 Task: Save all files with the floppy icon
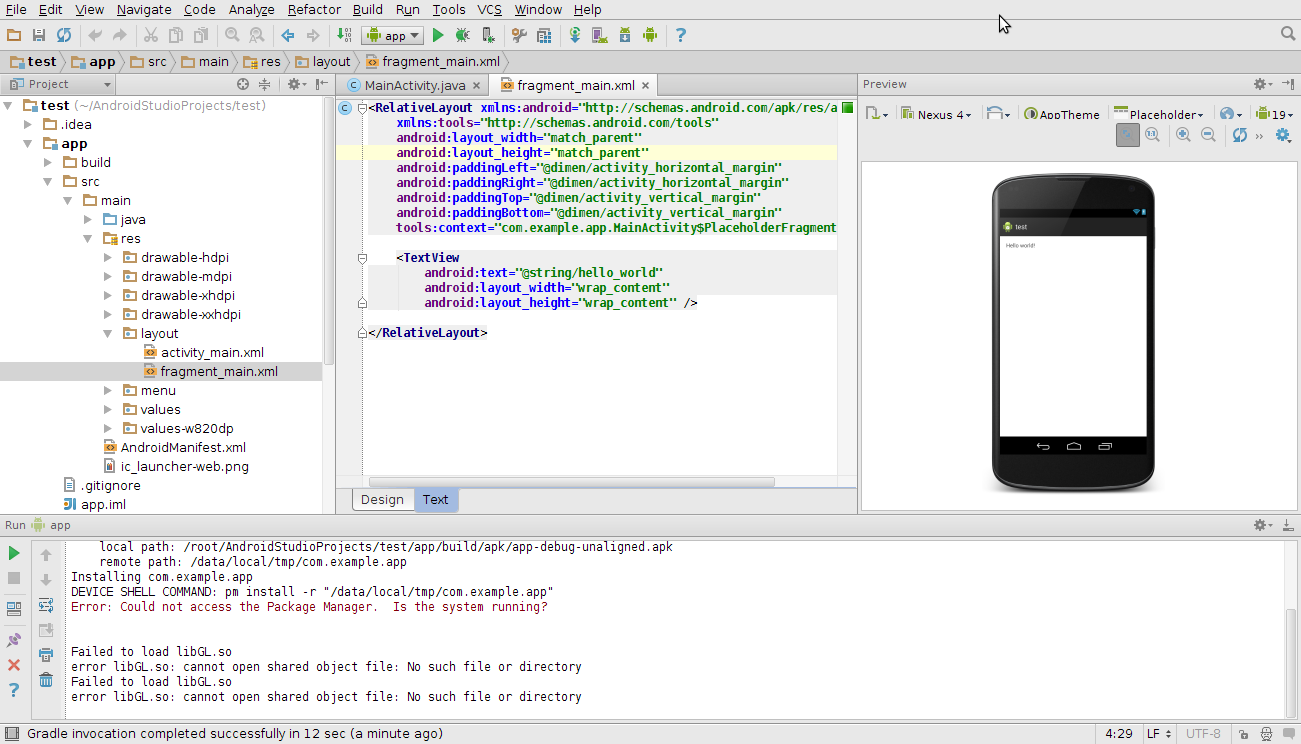click(39, 35)
